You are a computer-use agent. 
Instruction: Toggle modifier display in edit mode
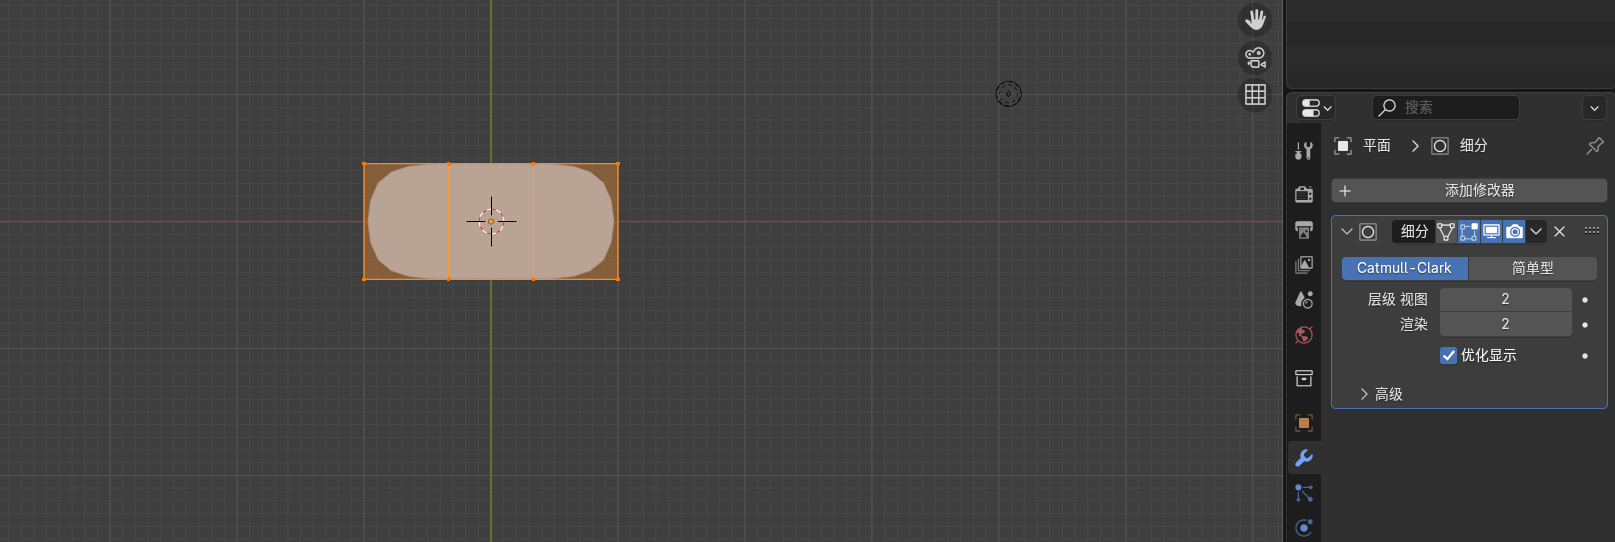pos(1468,232)
